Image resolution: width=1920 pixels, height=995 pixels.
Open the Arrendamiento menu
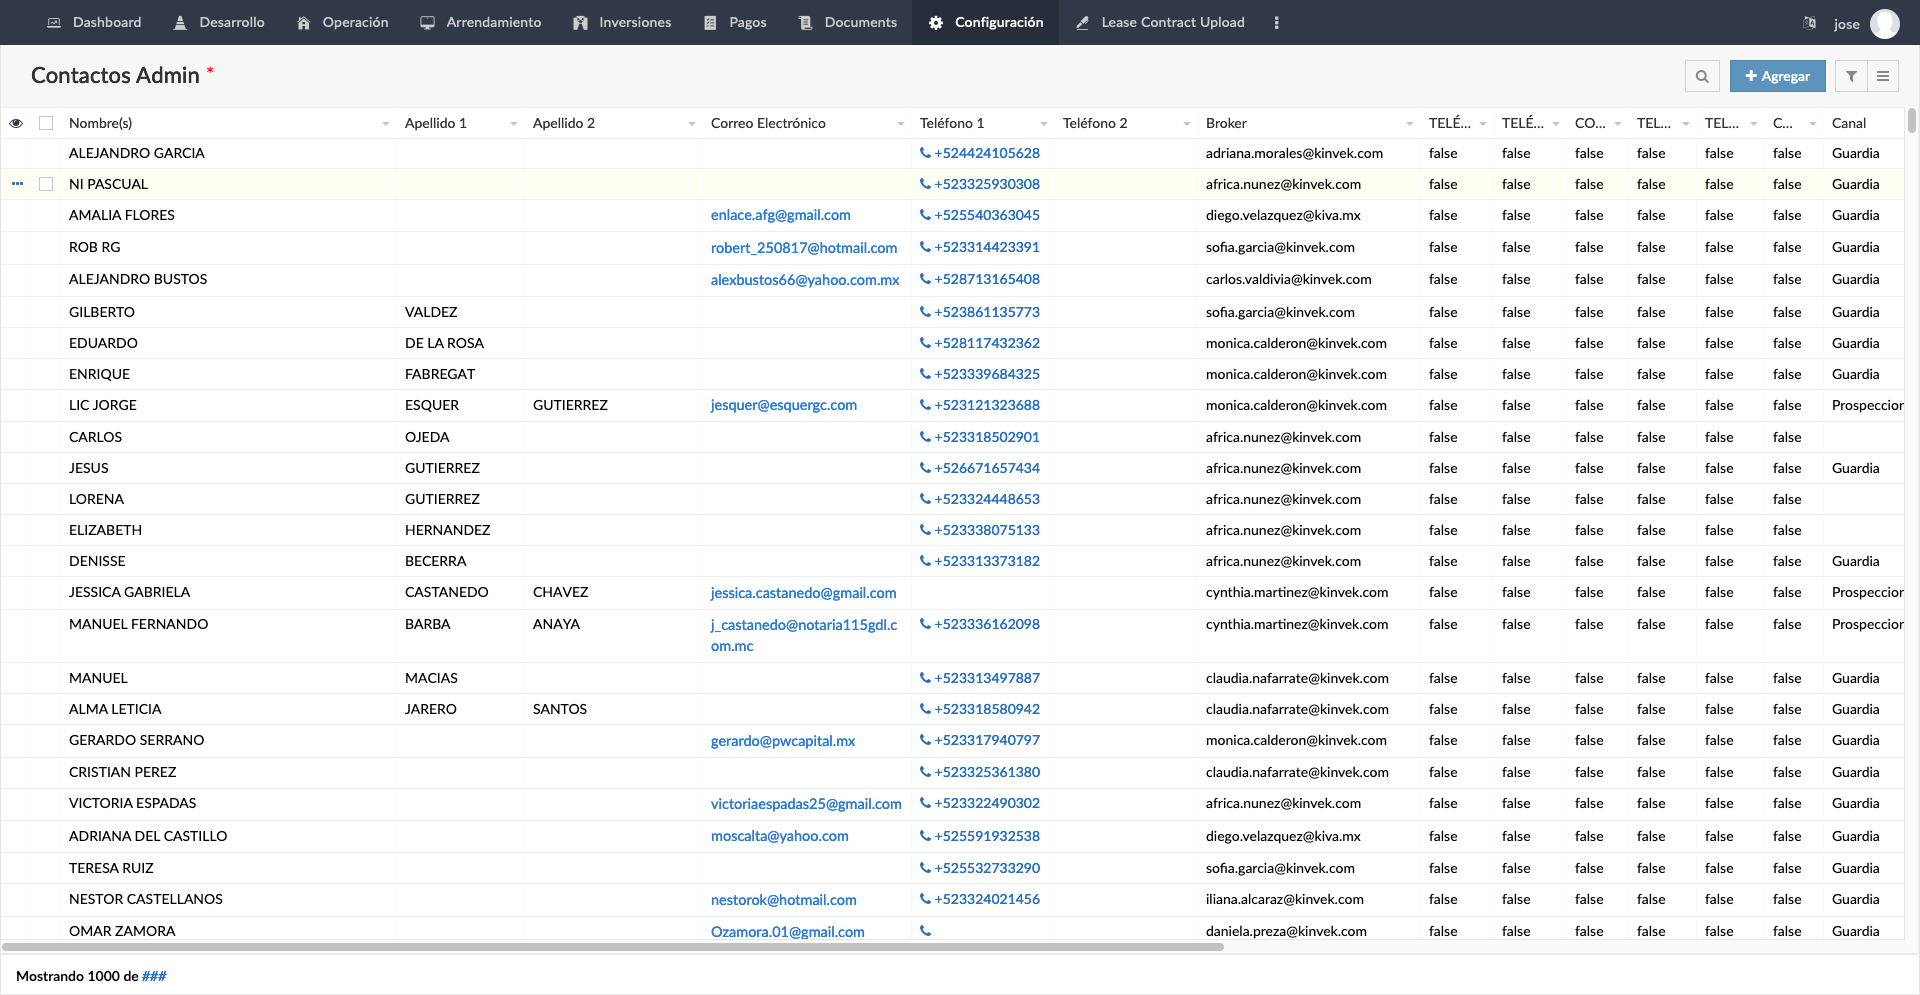481,22
